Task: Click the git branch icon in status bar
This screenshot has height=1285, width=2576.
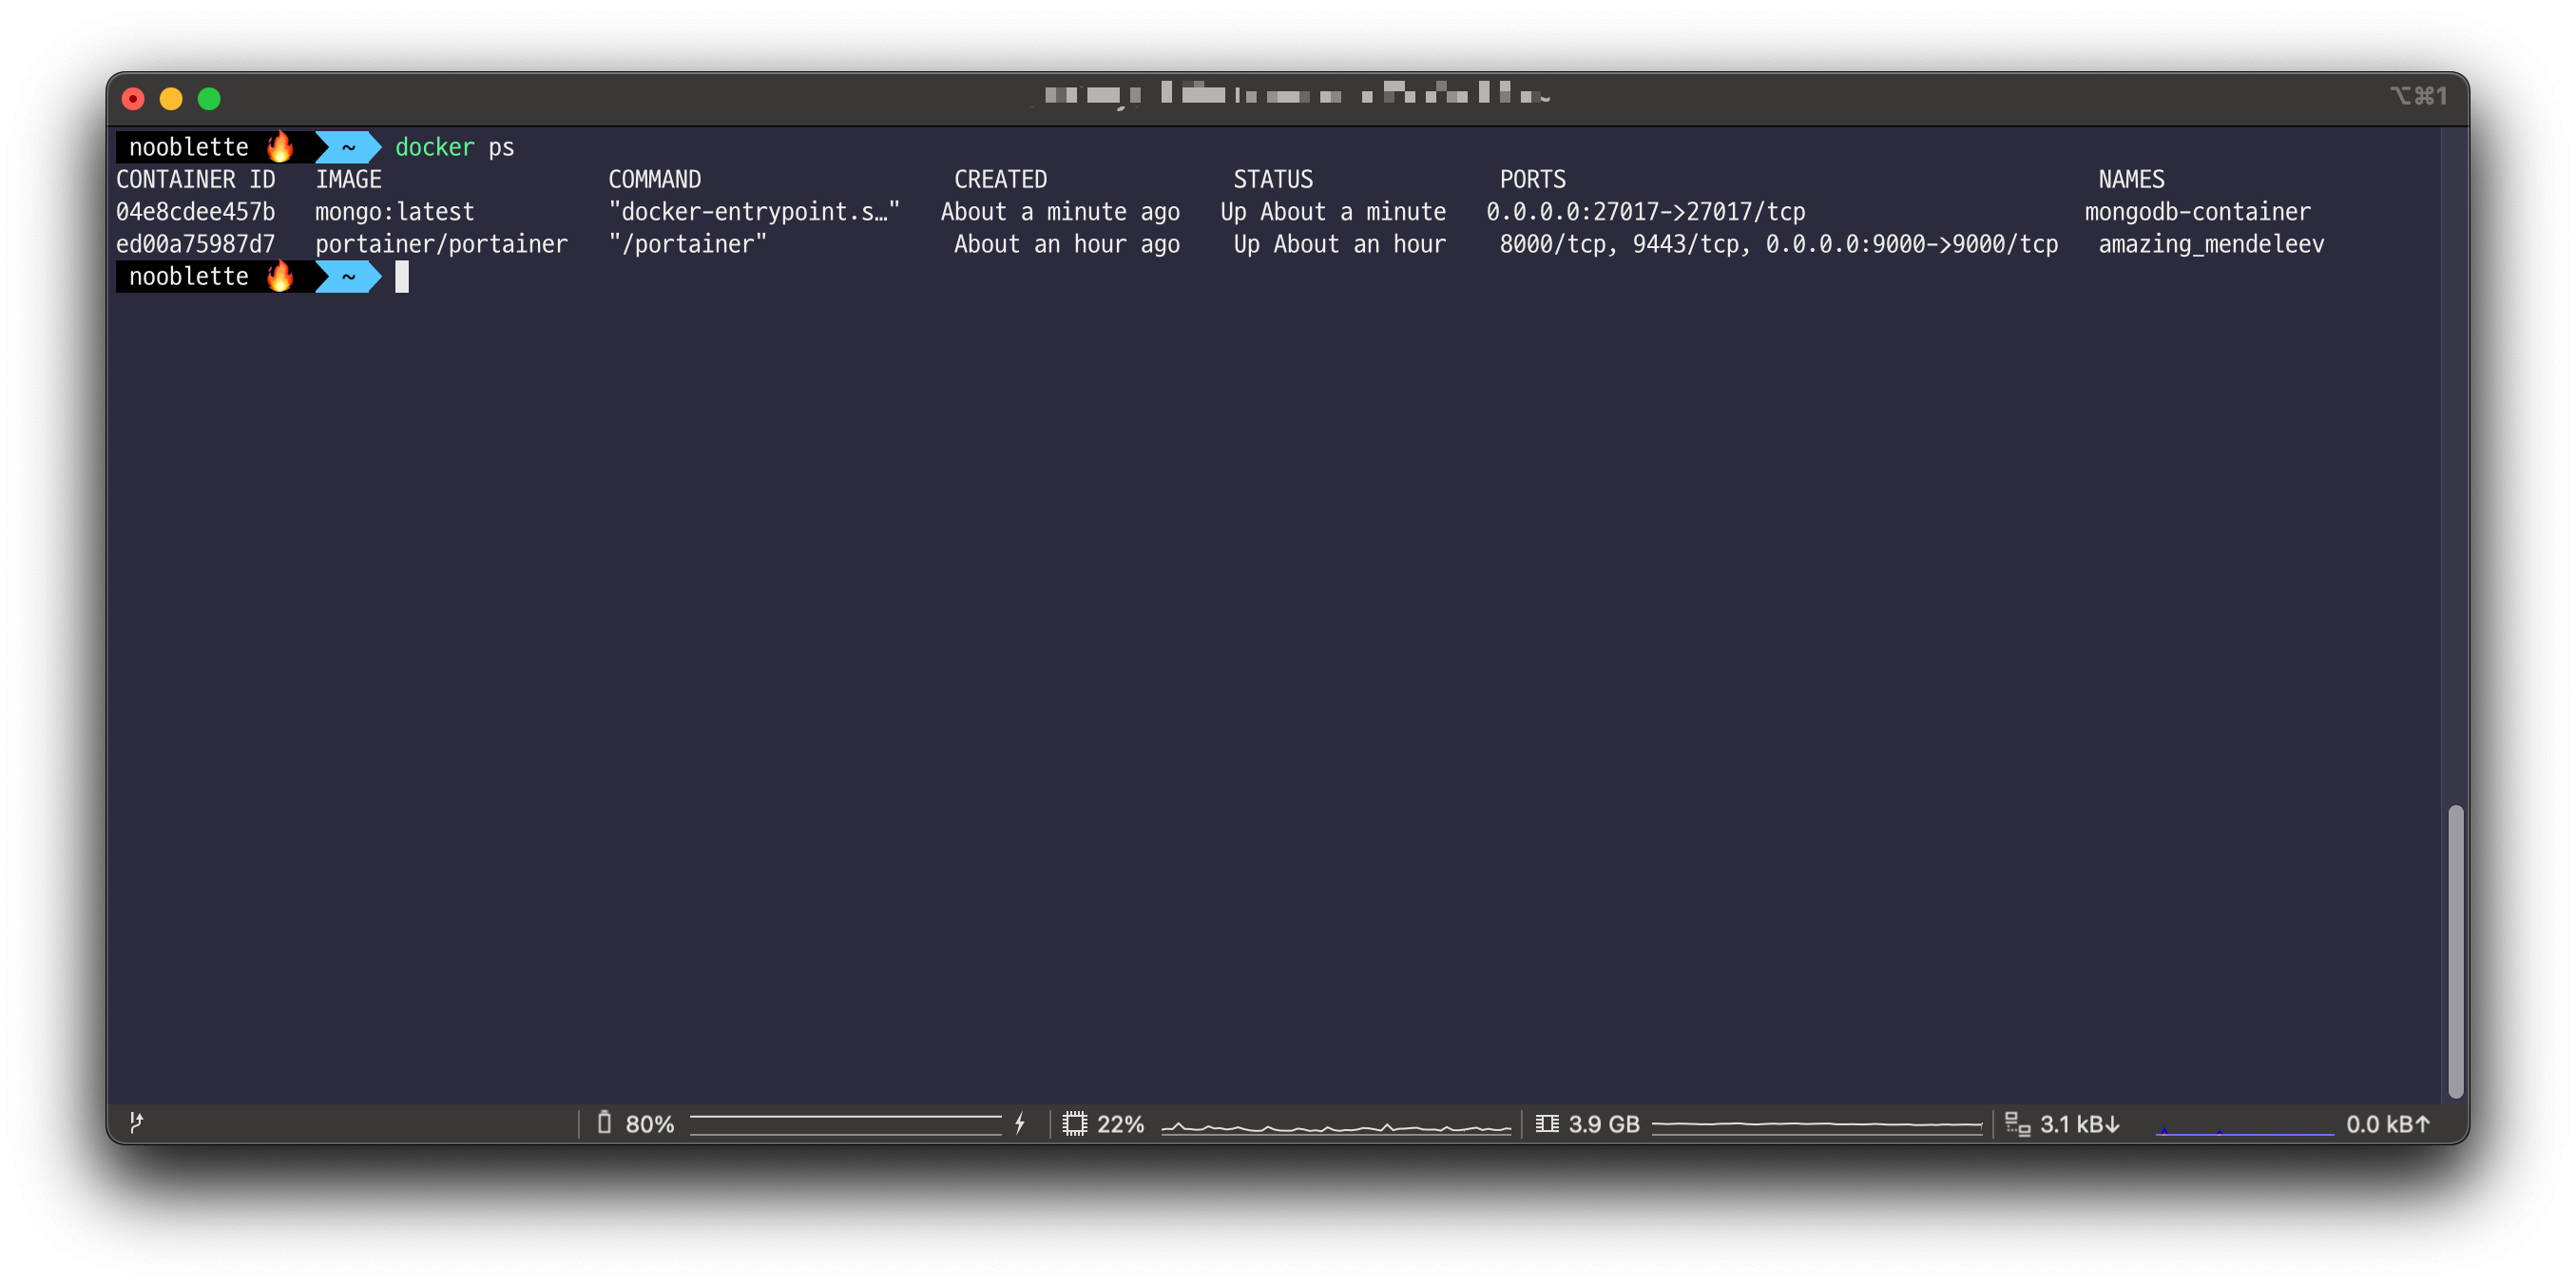Action: tap(136, 1123)
